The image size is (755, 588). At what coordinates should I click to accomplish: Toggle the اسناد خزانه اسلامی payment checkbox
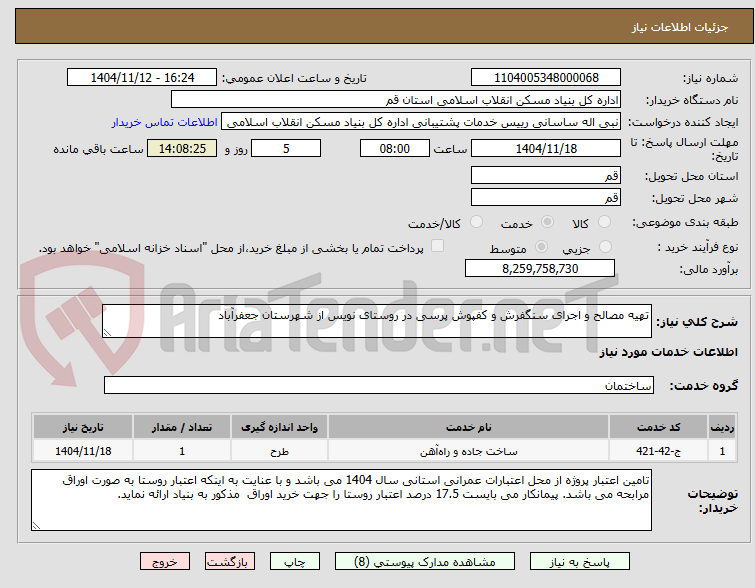coord(437,246)
